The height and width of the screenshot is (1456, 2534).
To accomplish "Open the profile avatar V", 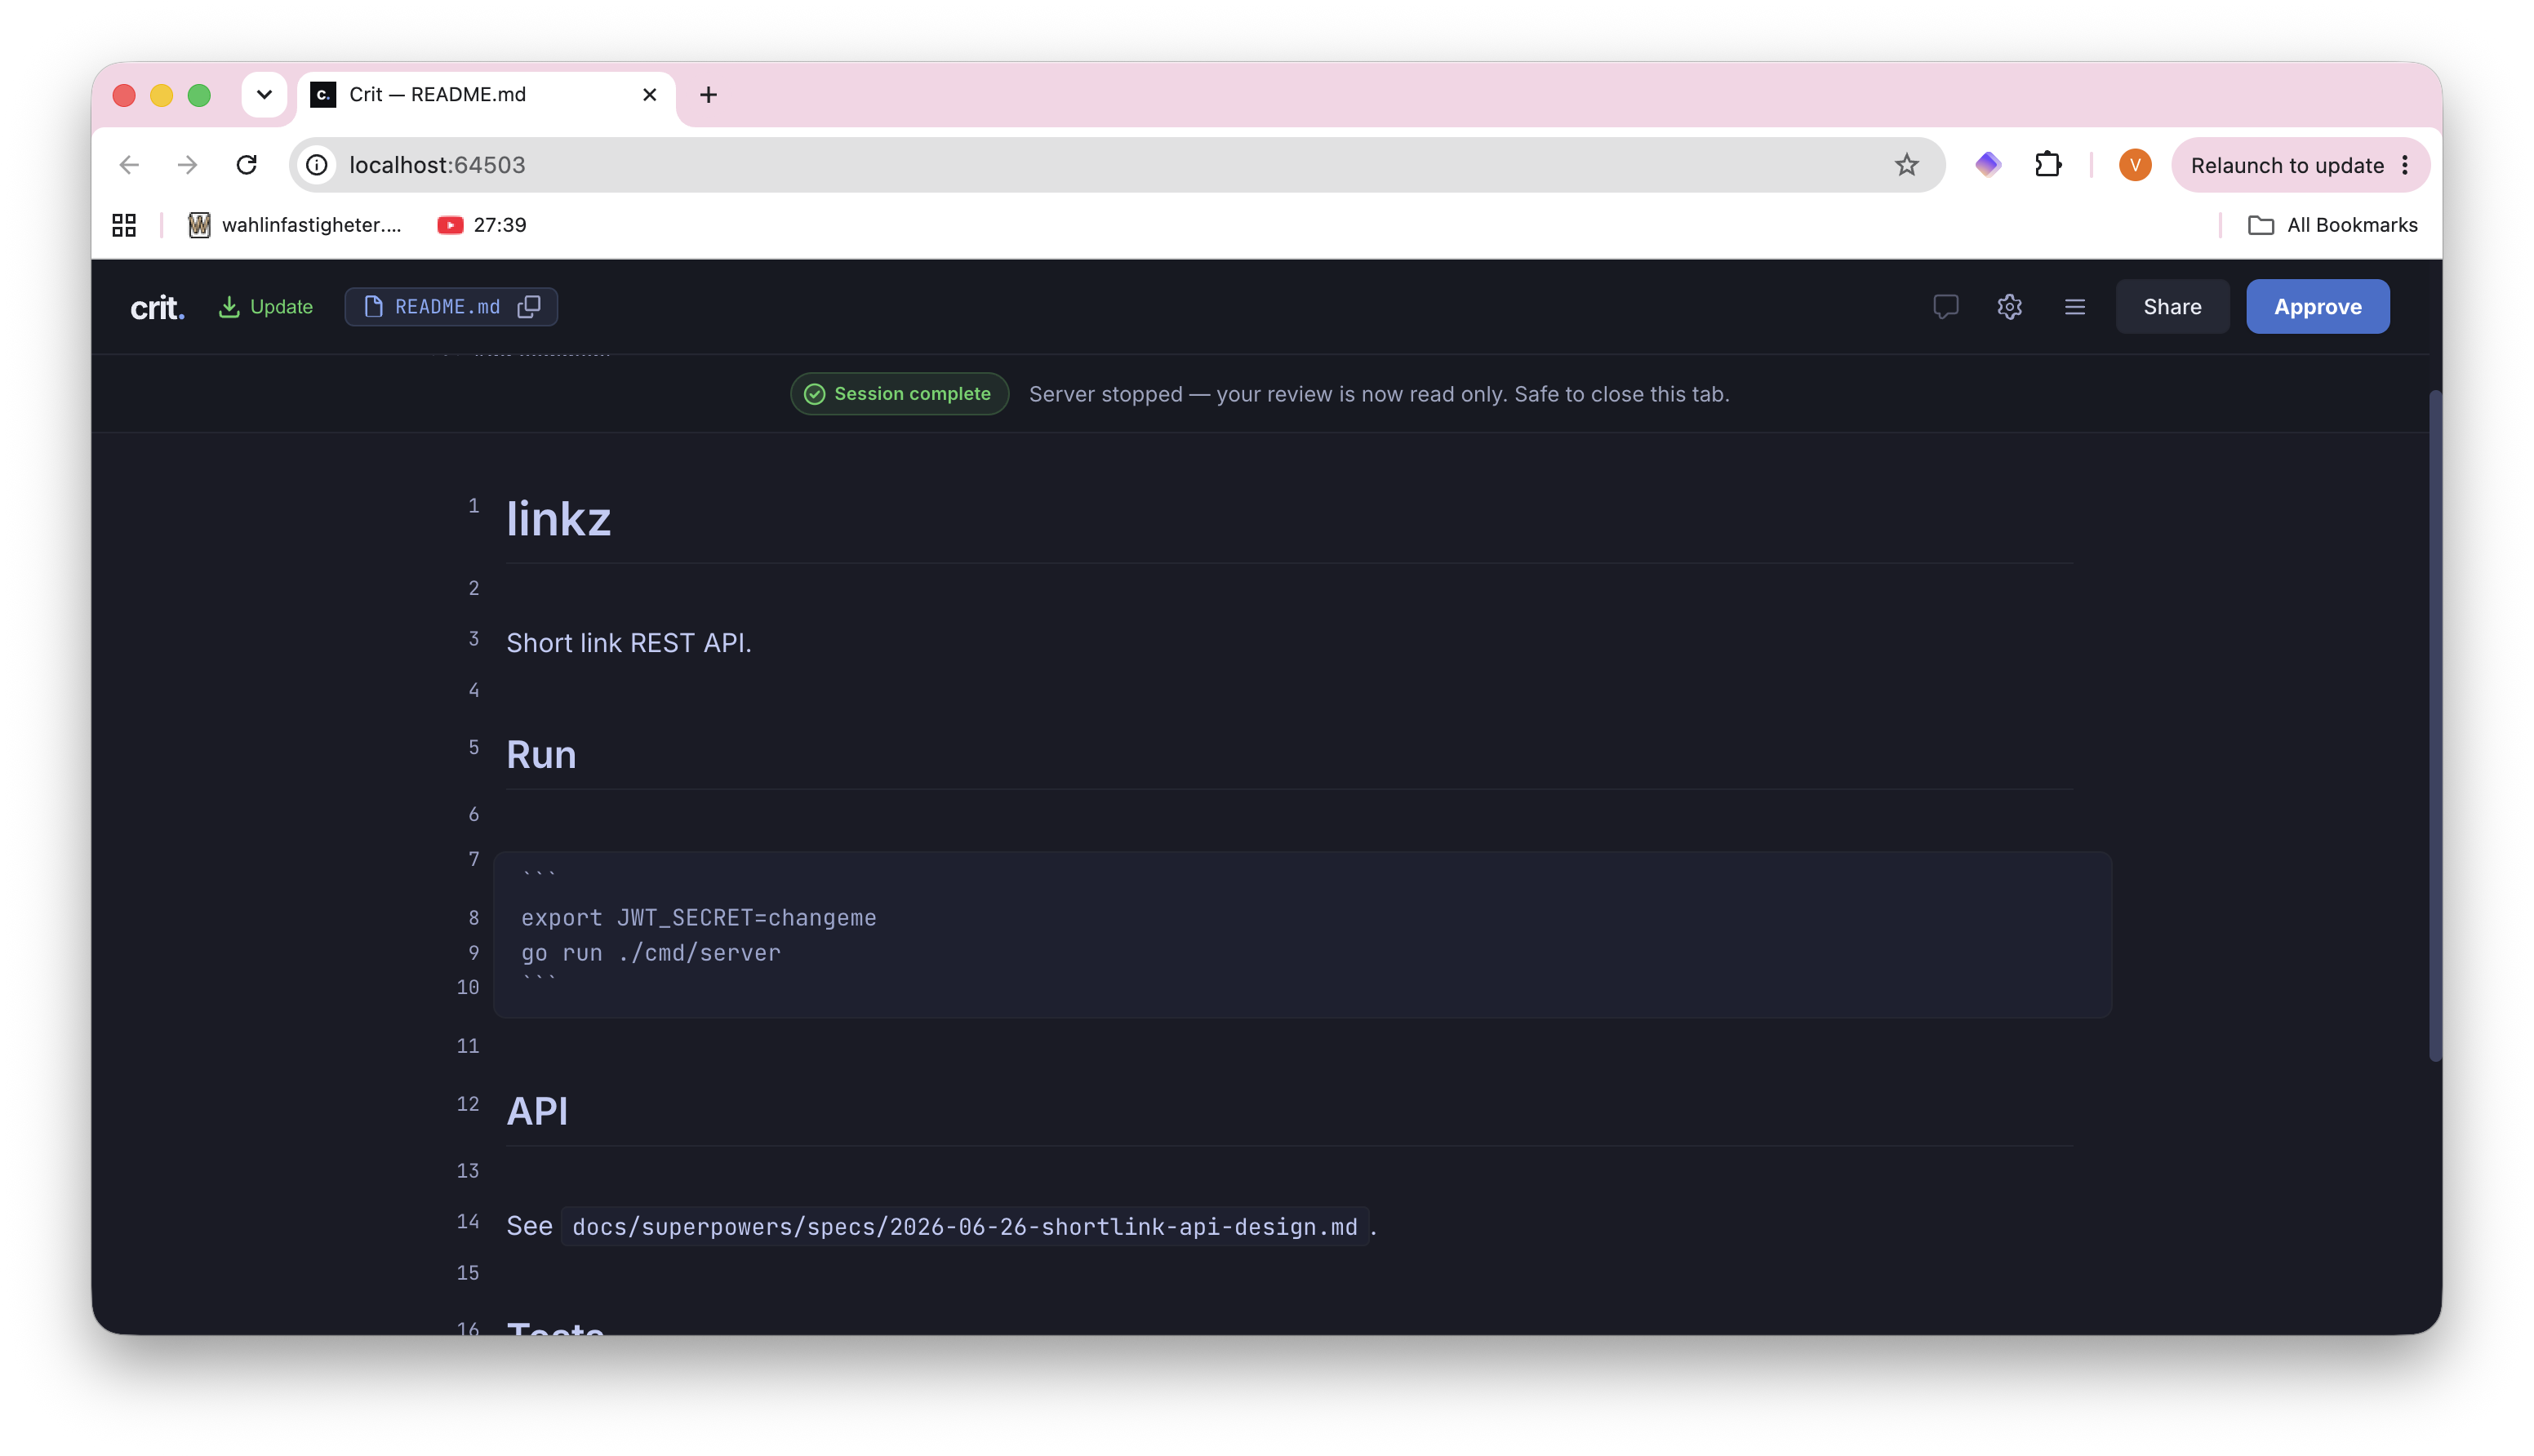I will [2134, 165].
